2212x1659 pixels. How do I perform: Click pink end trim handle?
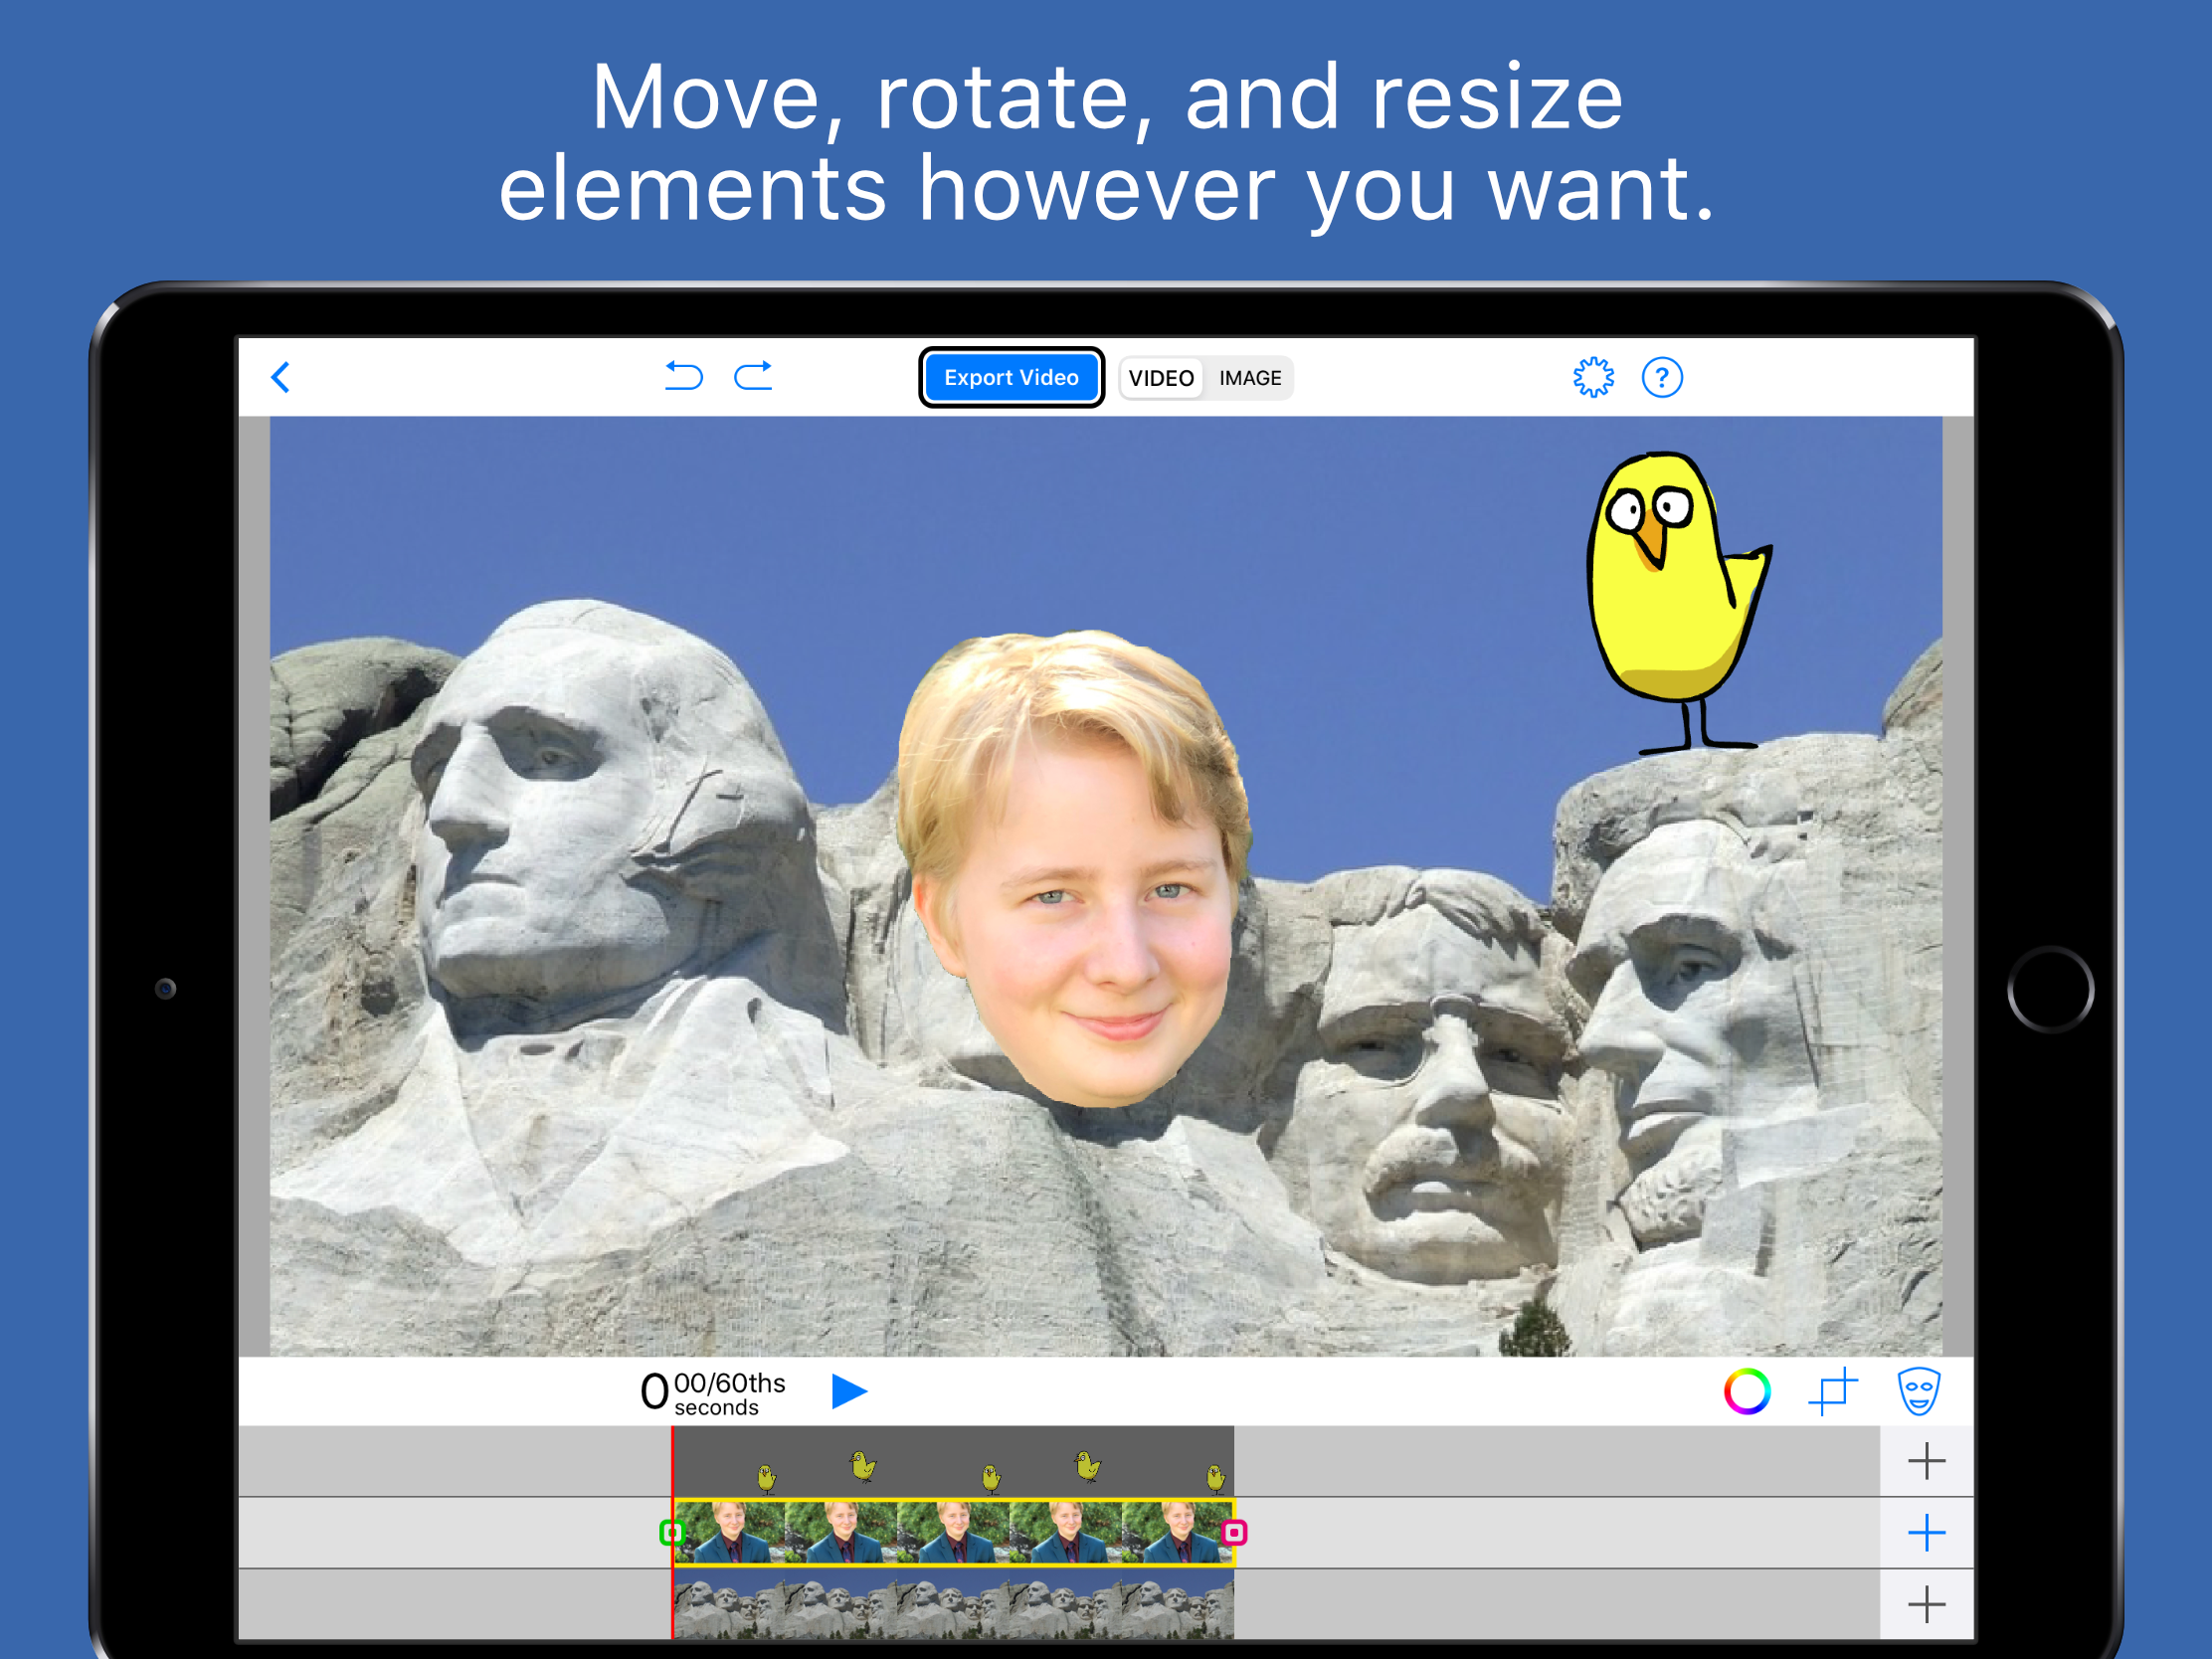click(x=1234, y=1532)
